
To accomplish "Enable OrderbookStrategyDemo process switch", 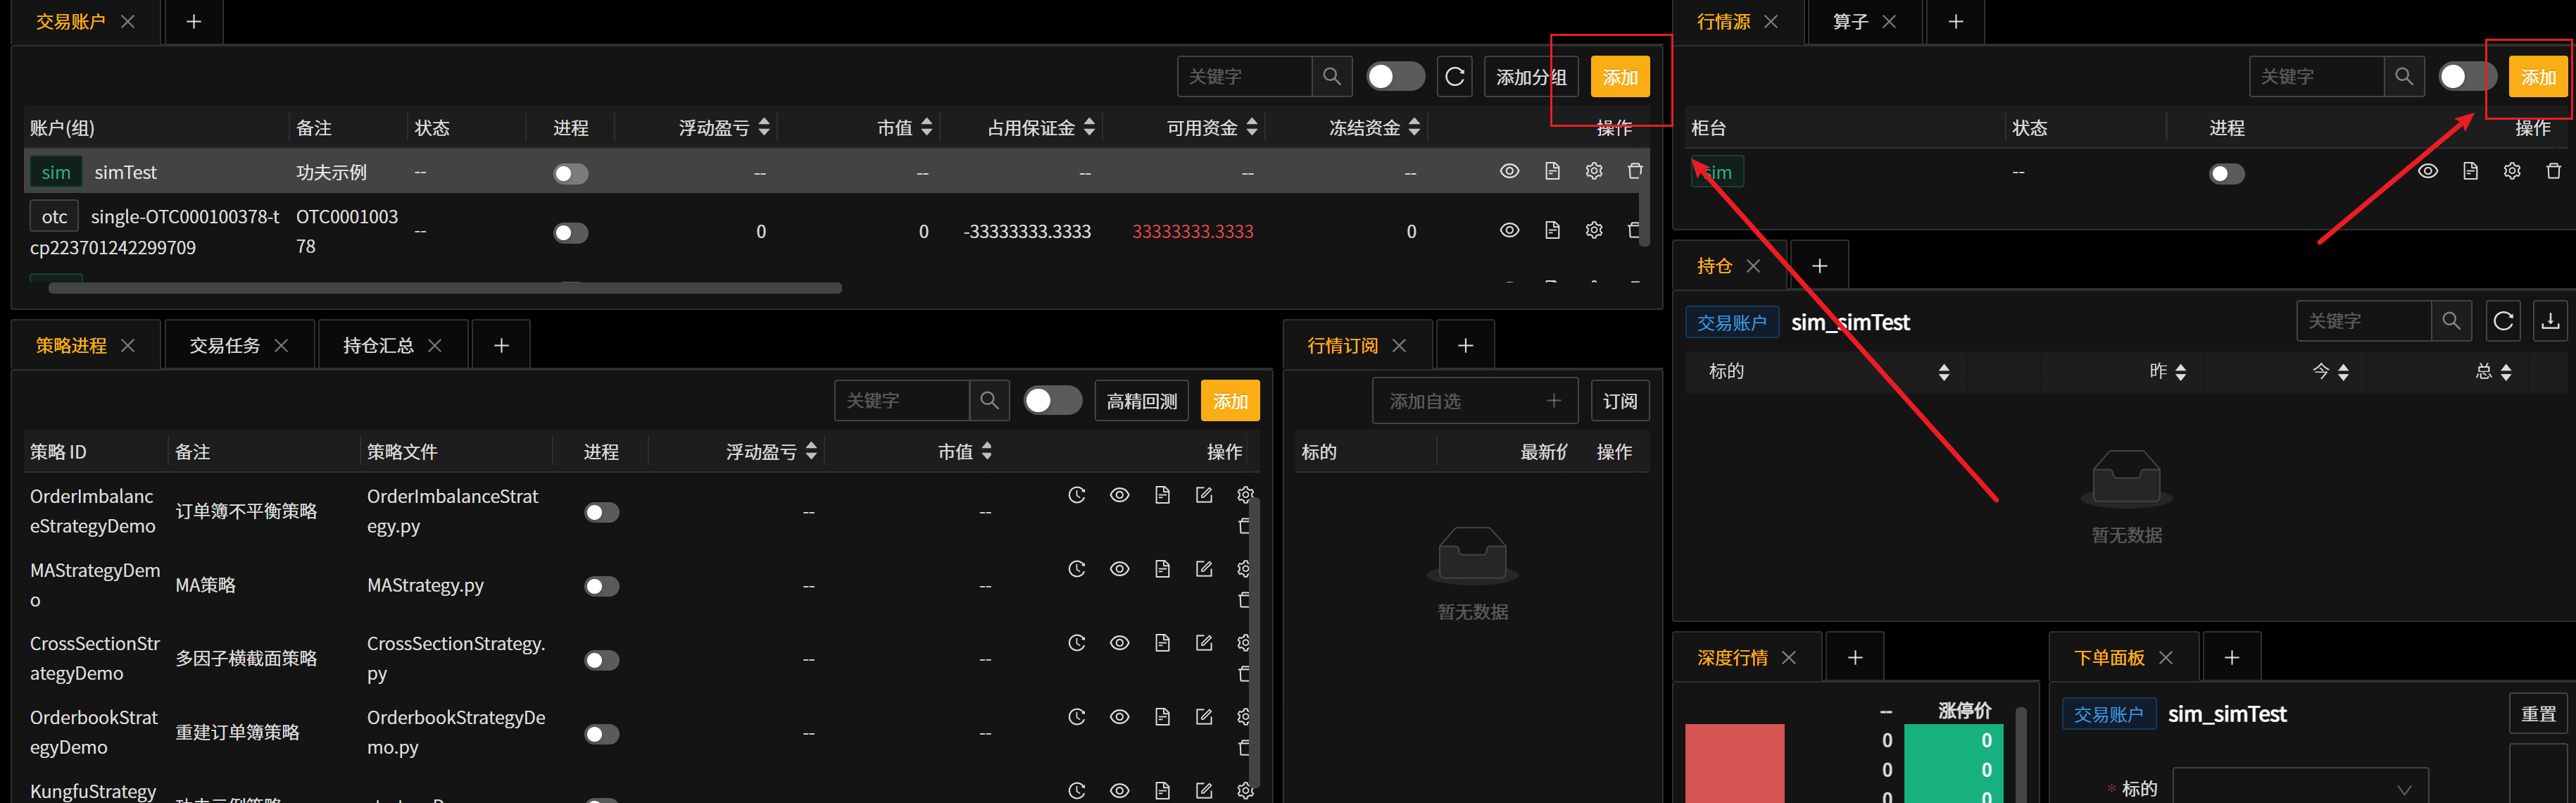I will (x=602, y=735).
